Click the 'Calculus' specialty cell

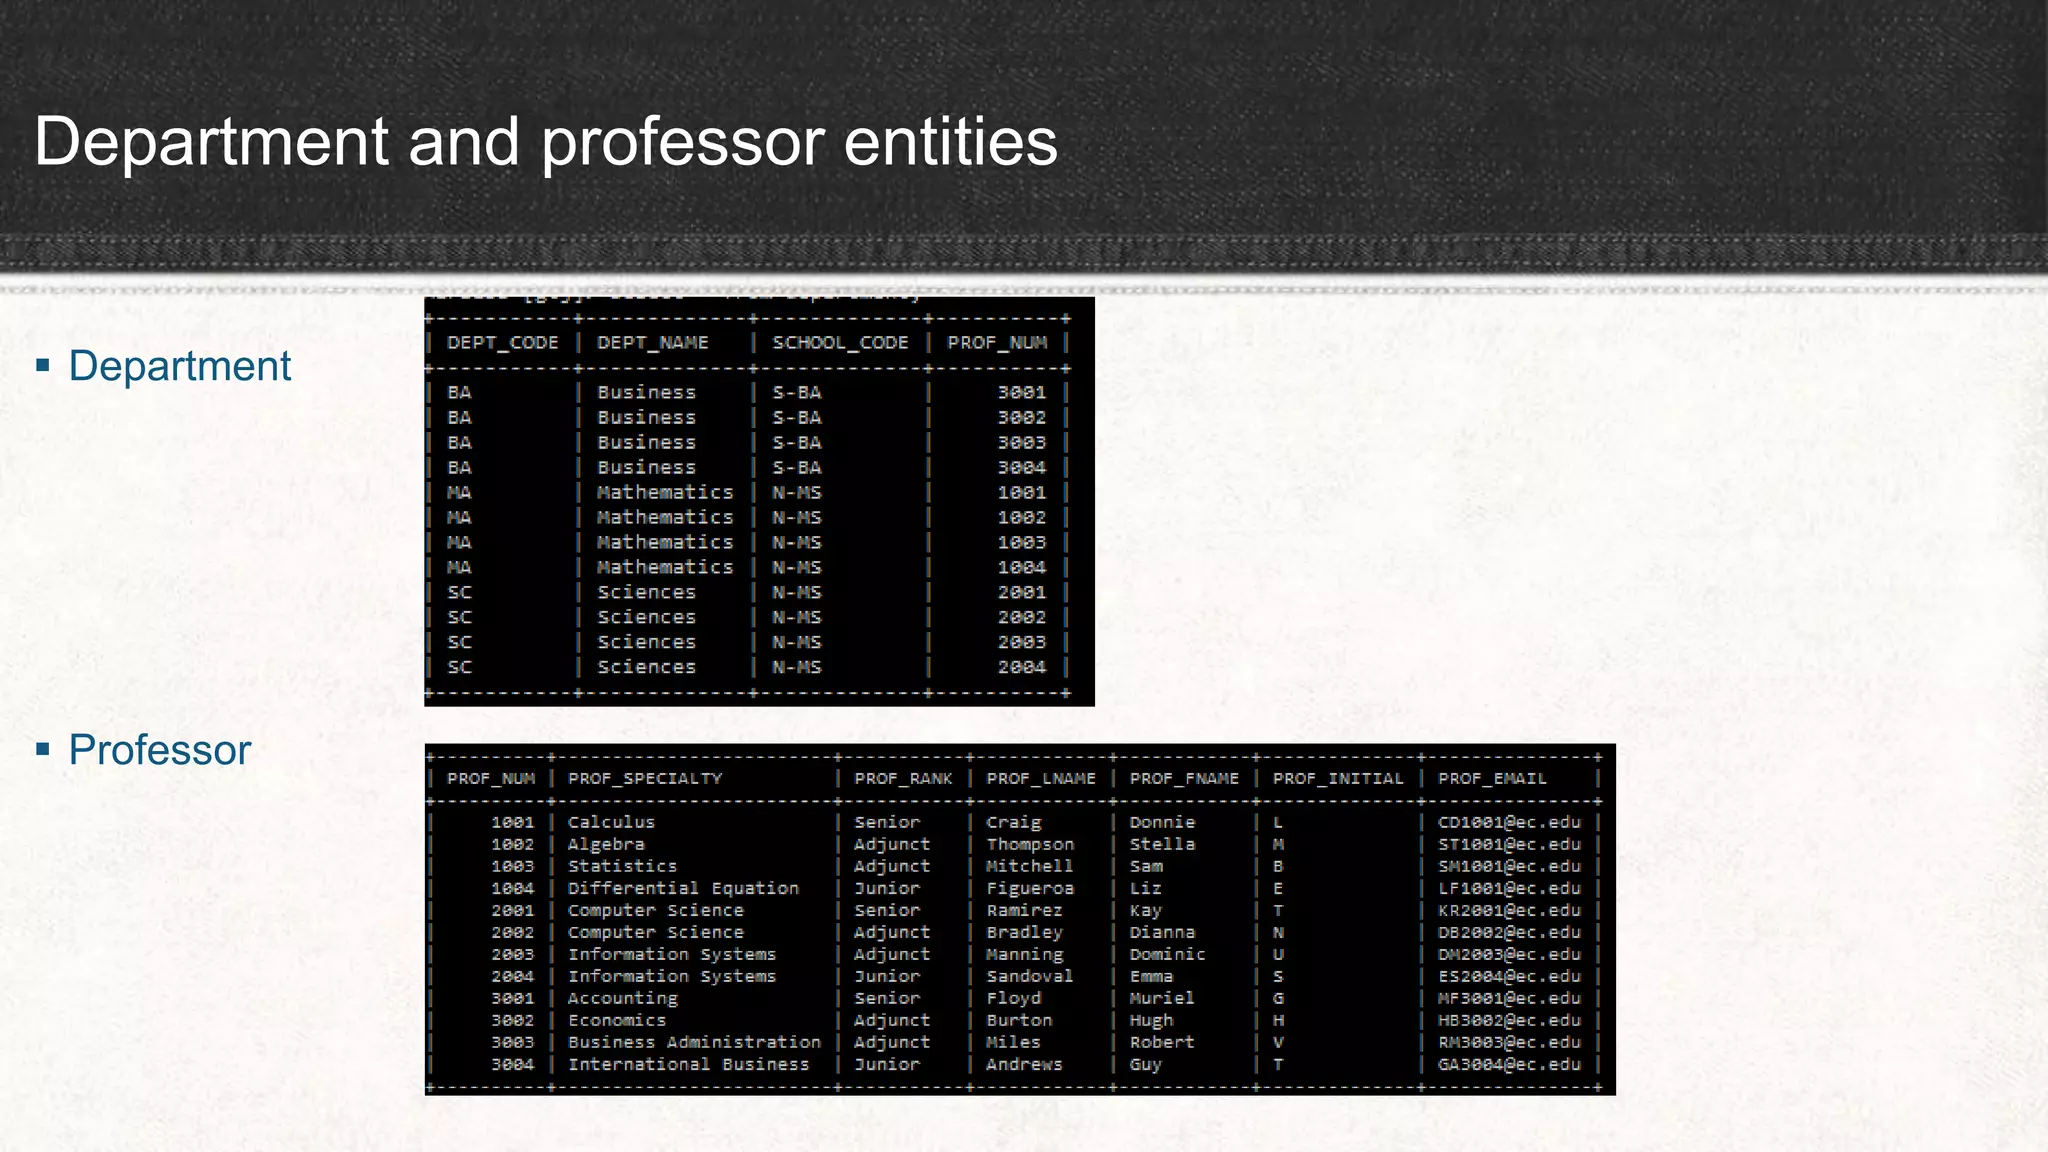click(611, 822)
